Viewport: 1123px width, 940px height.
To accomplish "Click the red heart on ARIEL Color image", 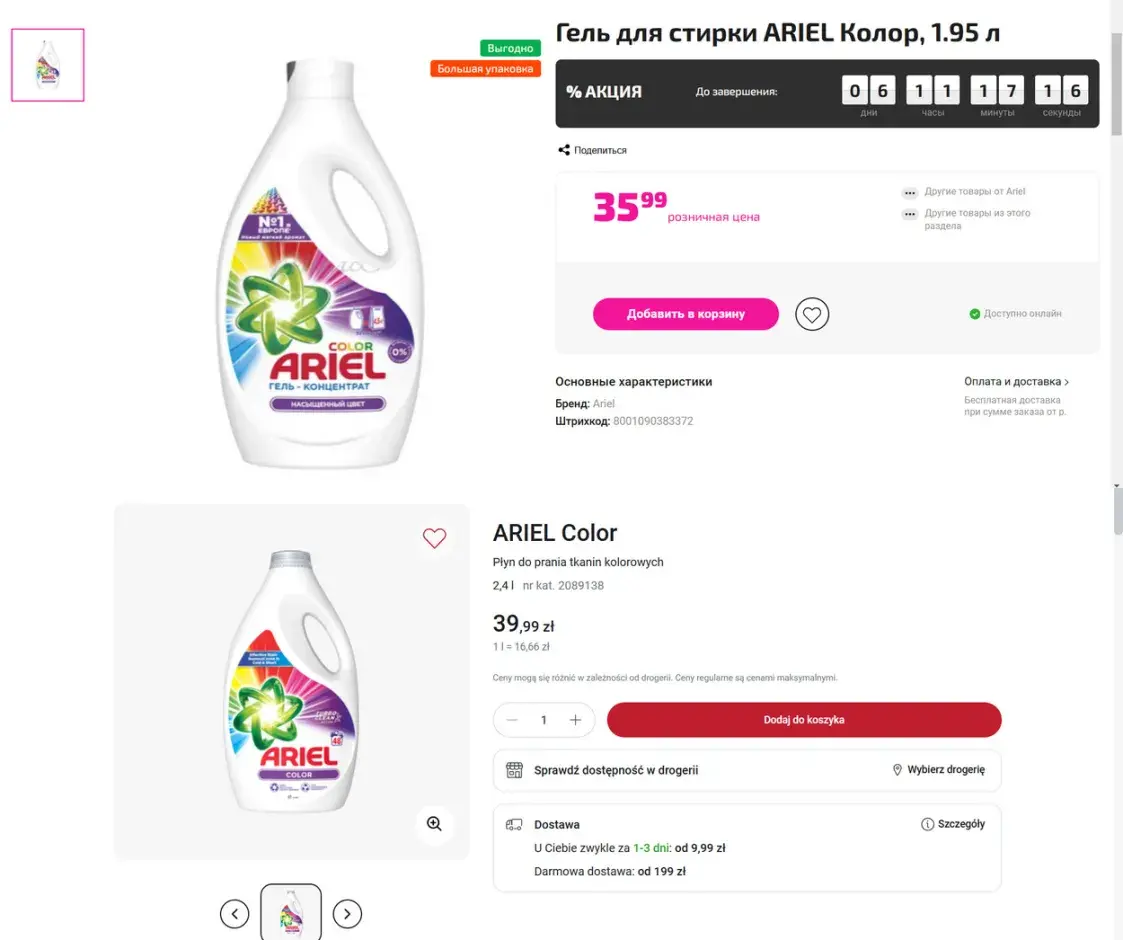I will pos(434,538).
